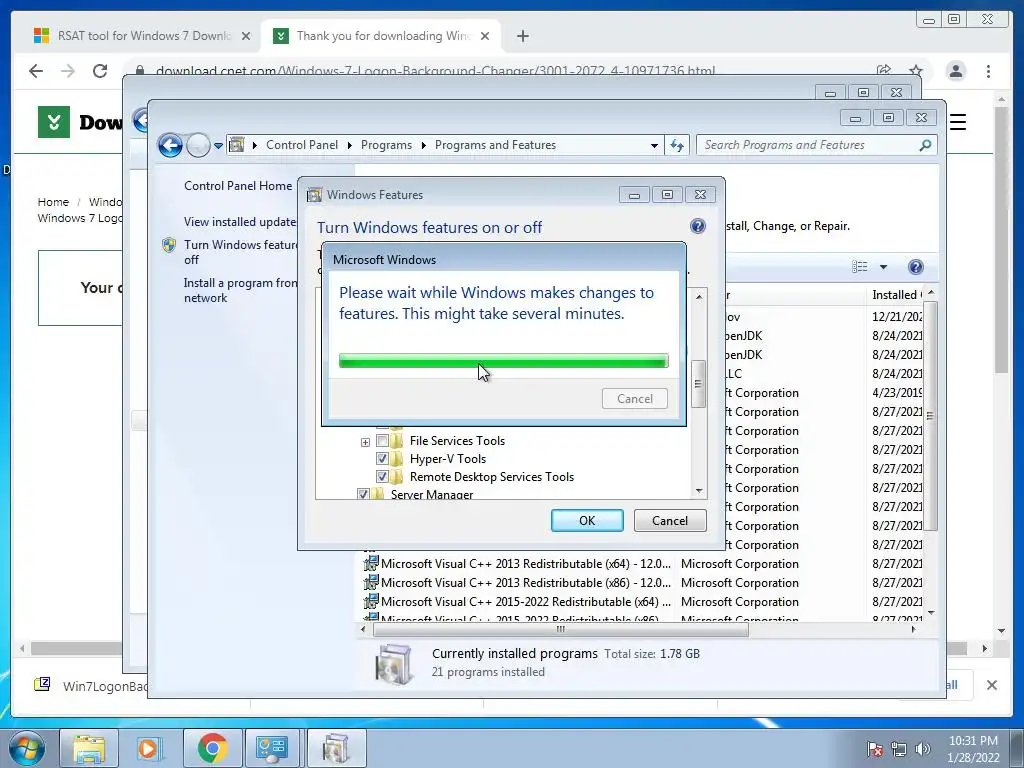This screenshot has height=768, width=1024.
Task: Open the Chrome profile avatar
Action: [955, 71]
